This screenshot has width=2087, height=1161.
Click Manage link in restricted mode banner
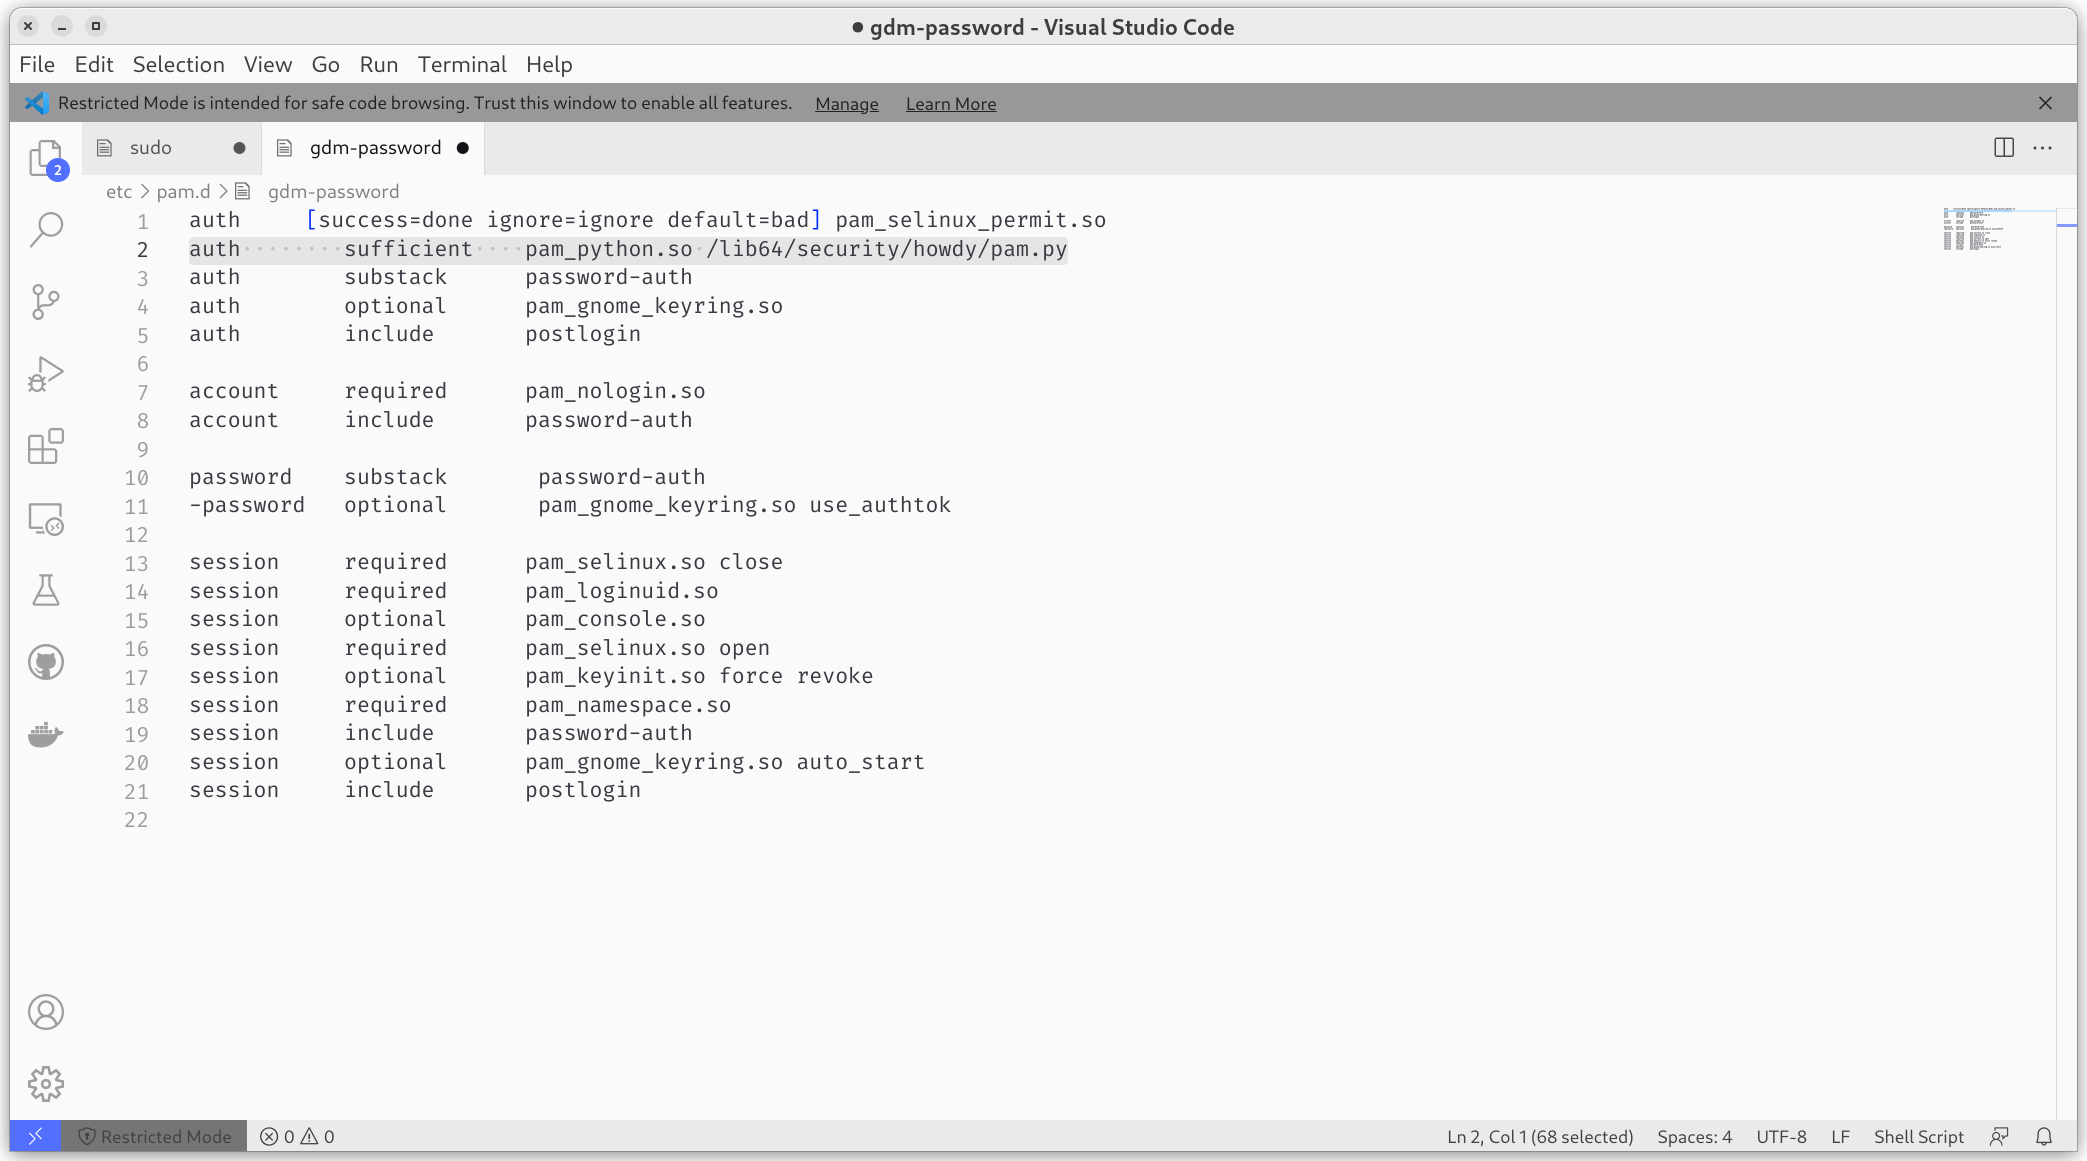[x=846, y=103]
